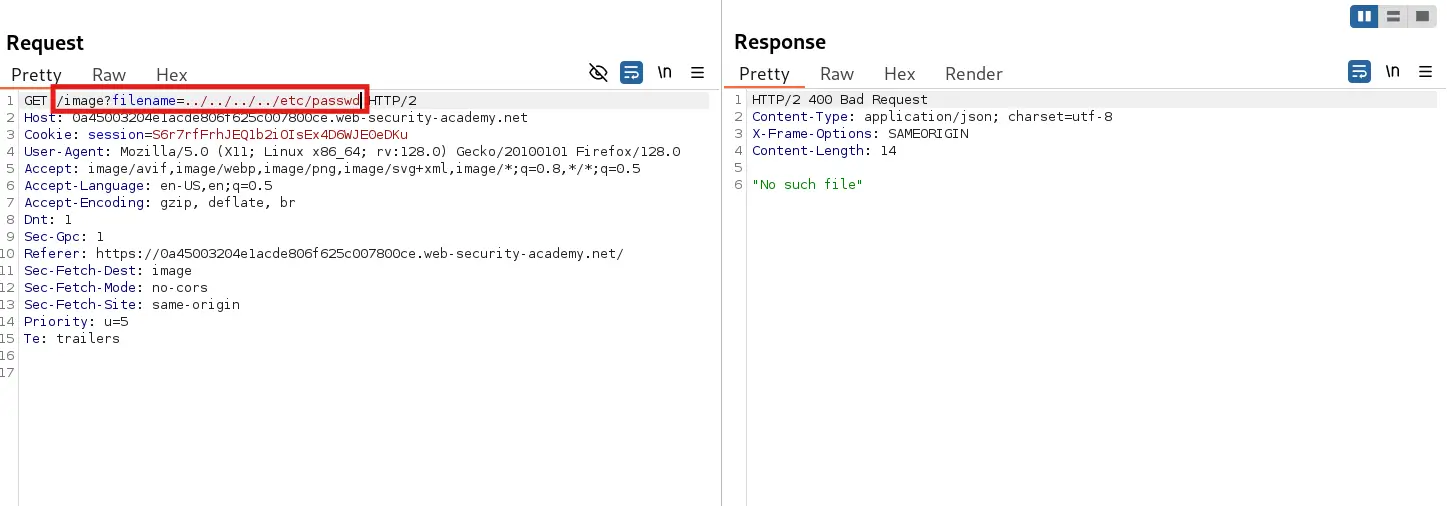
Task: Click the Sec-Fetch-Site: same-origin line
Action: click(132, 305)
